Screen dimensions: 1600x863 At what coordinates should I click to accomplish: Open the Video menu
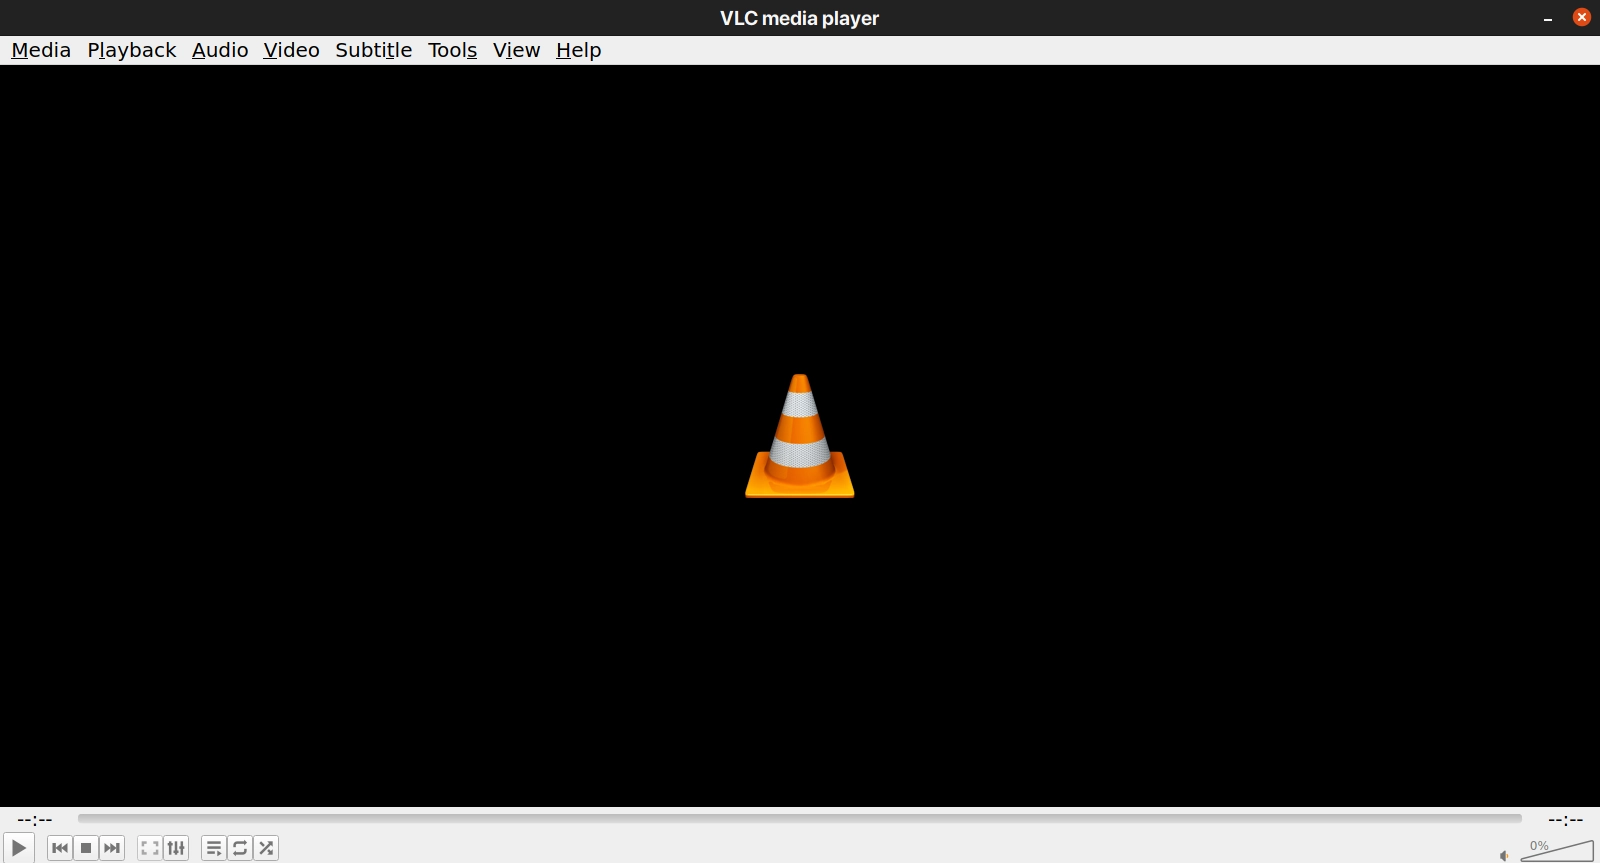click(291, 50)
